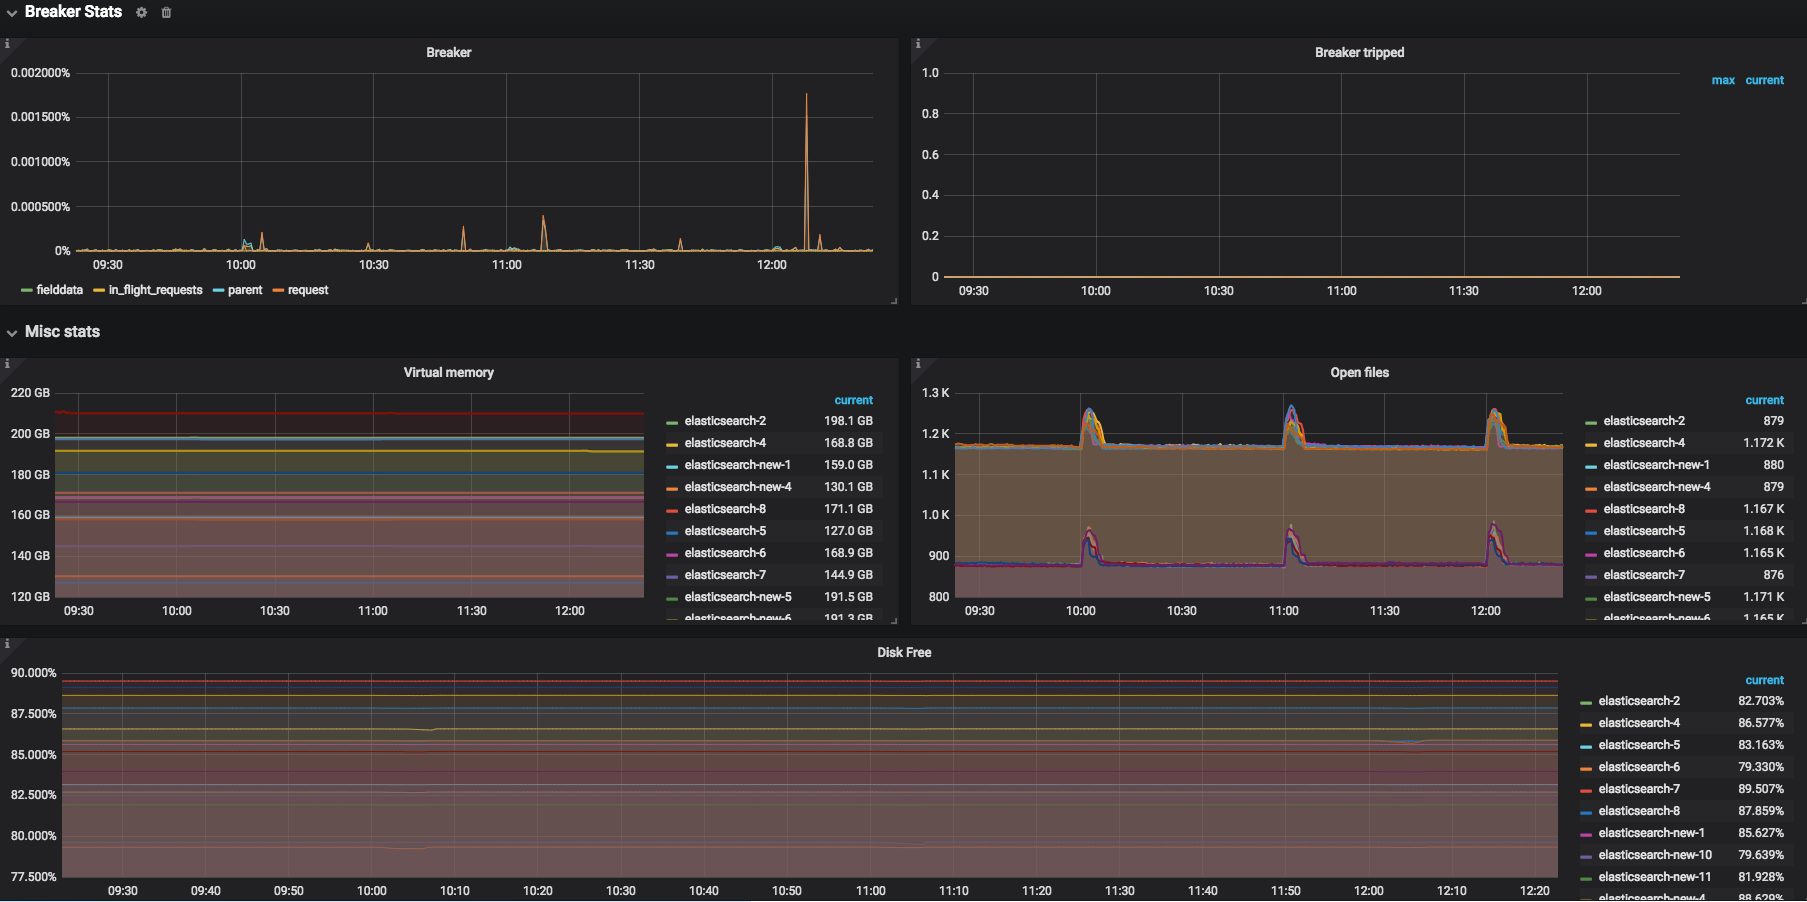Sort Virtual memory legend by current

tap(853, 400)
